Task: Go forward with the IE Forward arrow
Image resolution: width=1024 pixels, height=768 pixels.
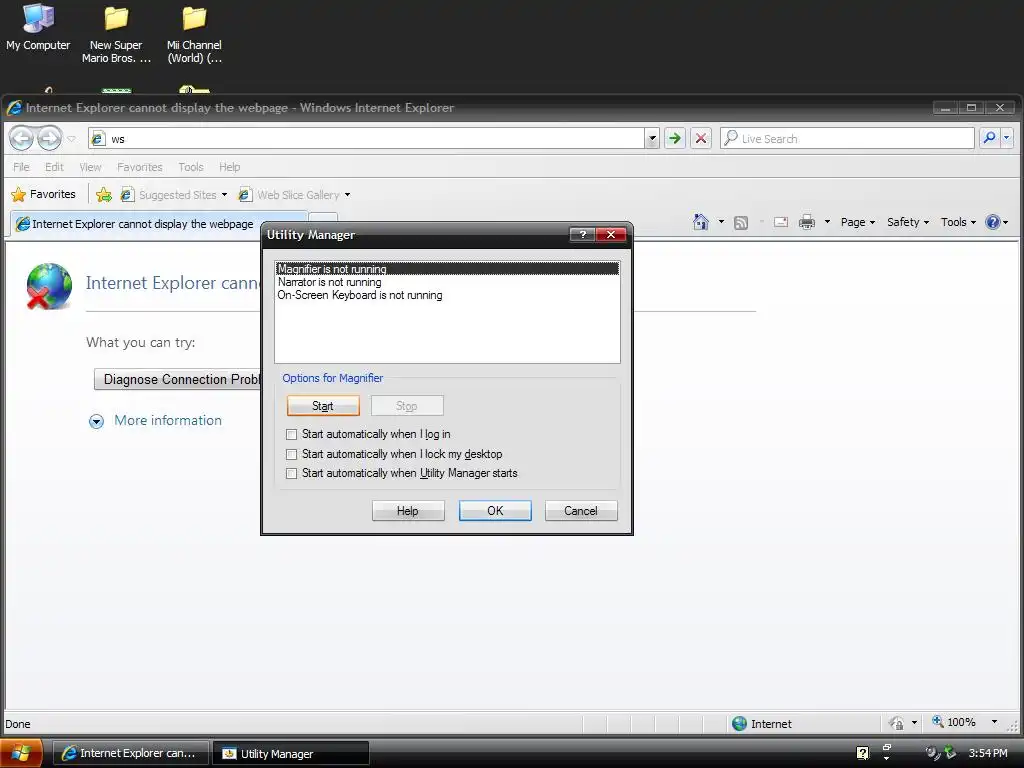Action: point(49,138)
